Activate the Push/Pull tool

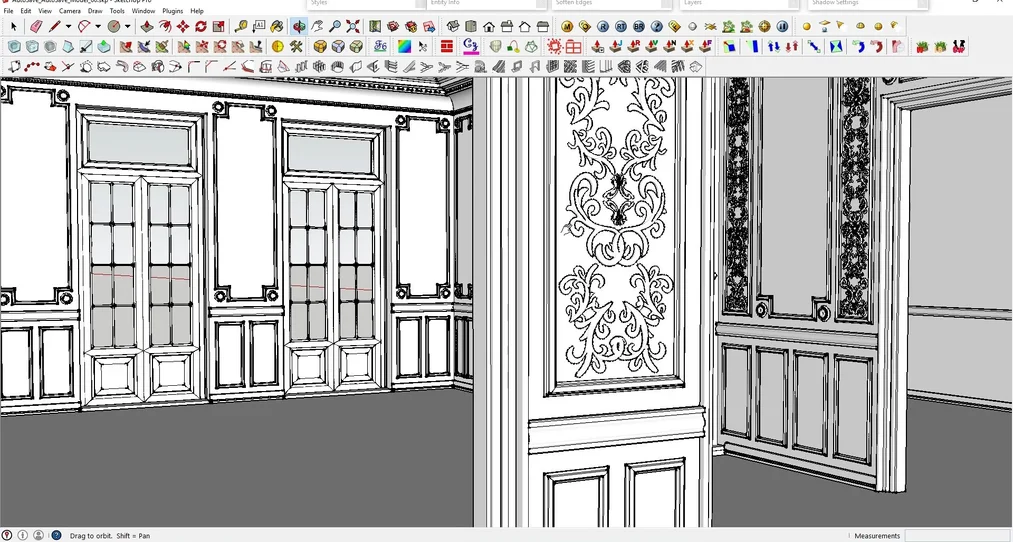click(x=147, y=26)
